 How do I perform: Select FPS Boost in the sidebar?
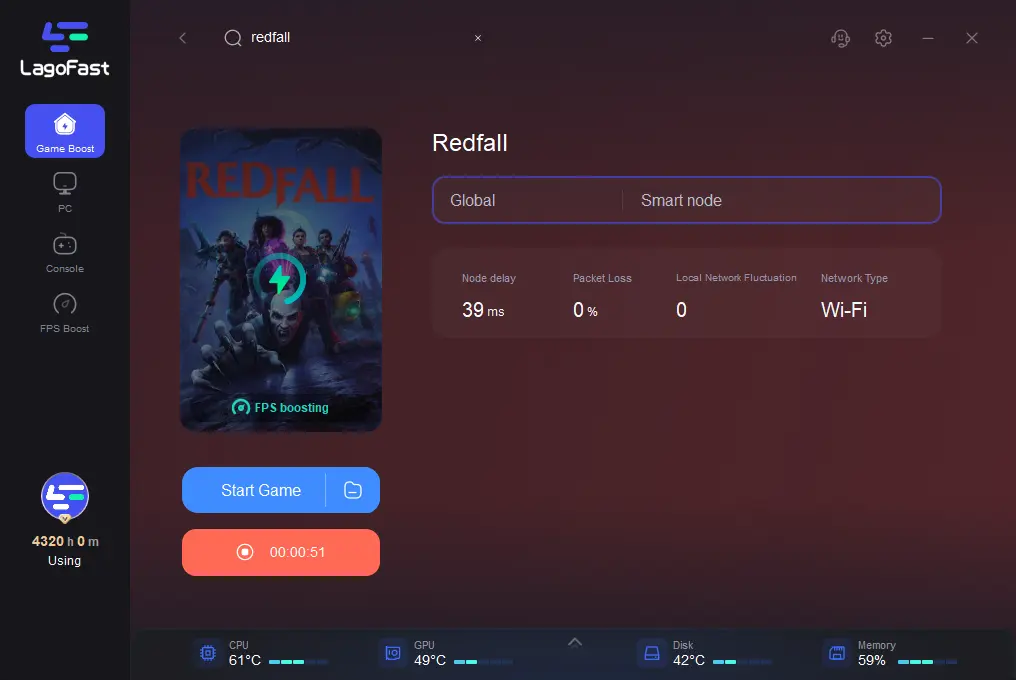[65, 313]
